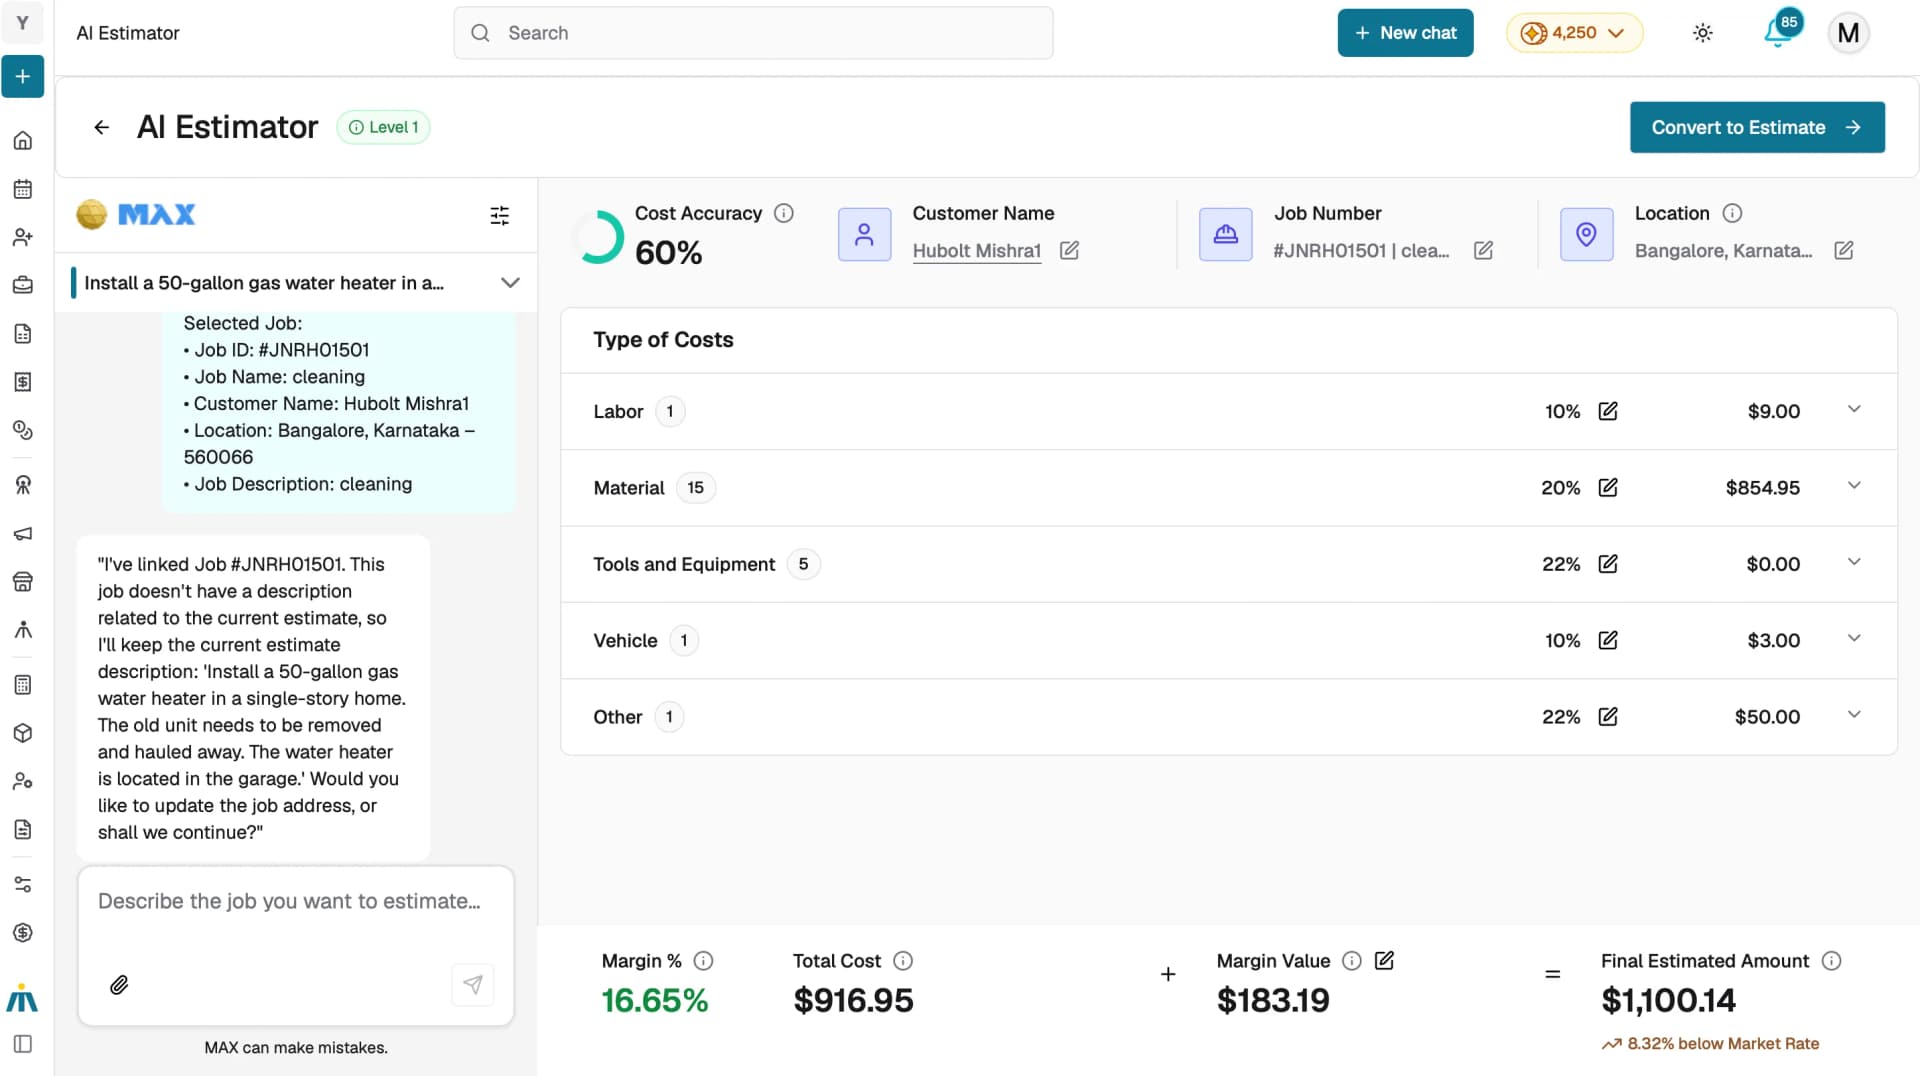Click Convert to Estimate button
The width and height of the screenshot is (1920, 1076).
1757,127
